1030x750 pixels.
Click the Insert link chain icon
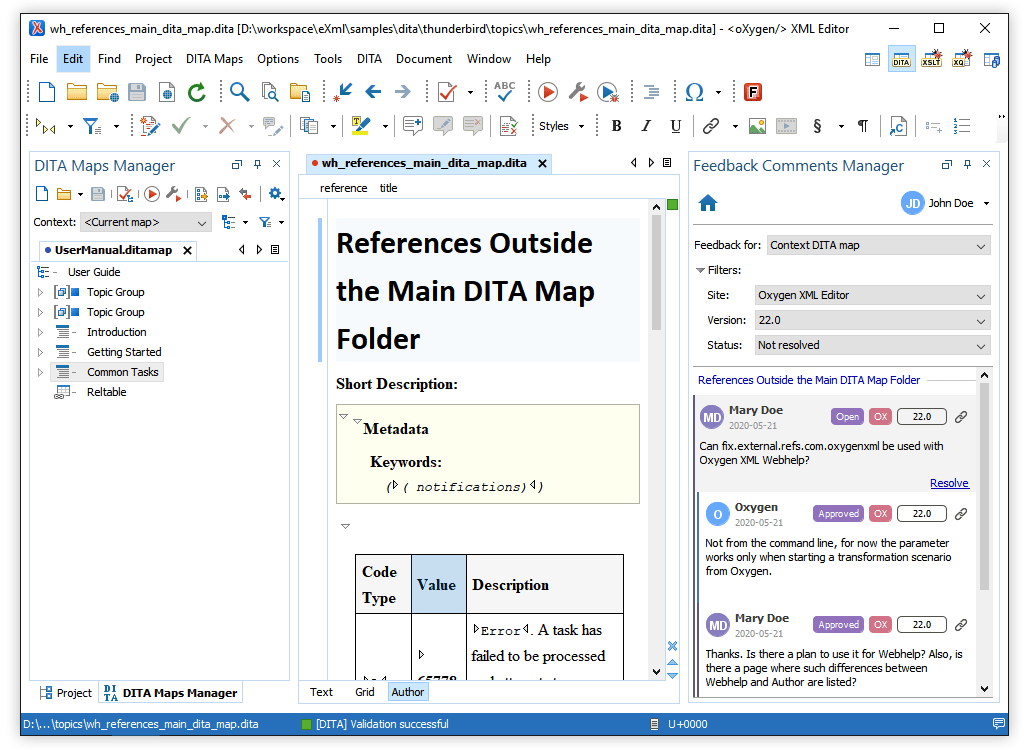coord(711,126)
